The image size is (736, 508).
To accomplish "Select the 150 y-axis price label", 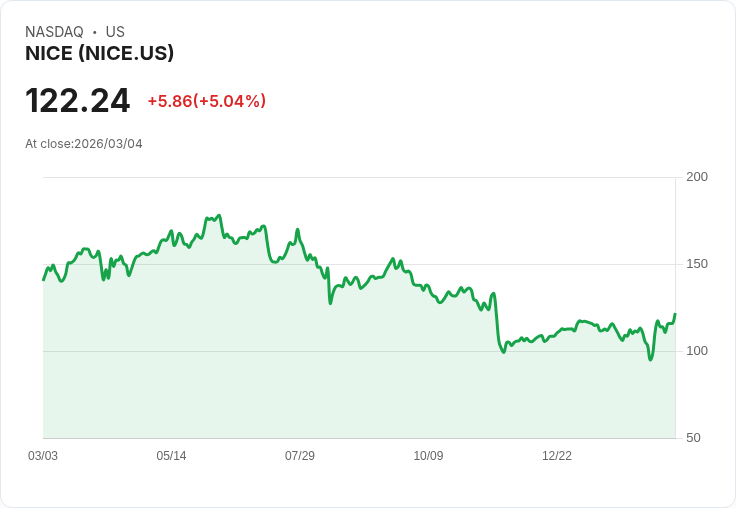I will tap(697, 264).
